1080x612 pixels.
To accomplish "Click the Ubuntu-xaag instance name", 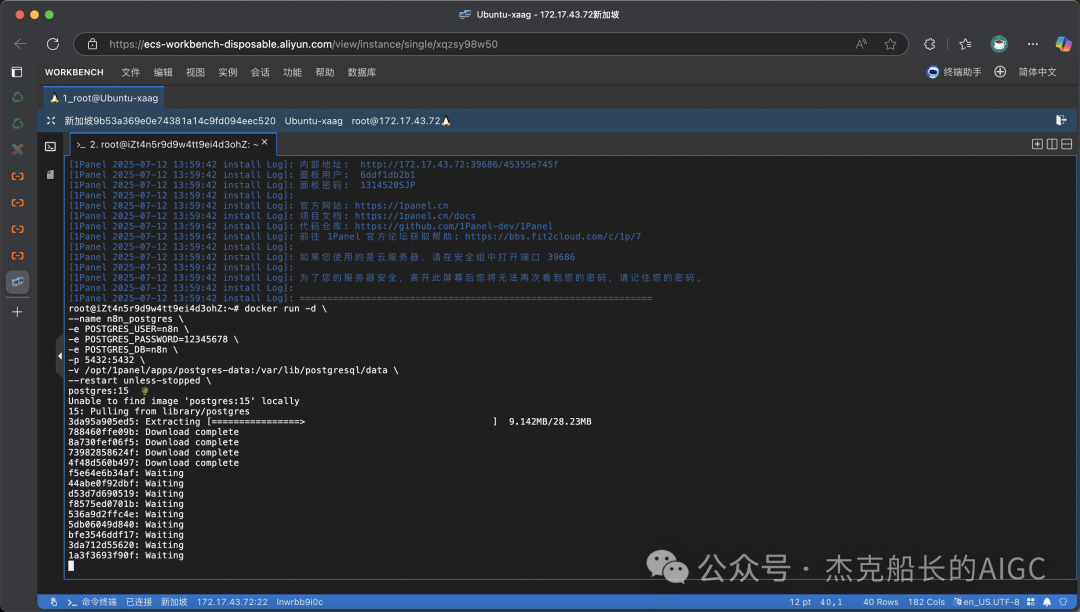I will pyautogui.click(x=313, y=120).
